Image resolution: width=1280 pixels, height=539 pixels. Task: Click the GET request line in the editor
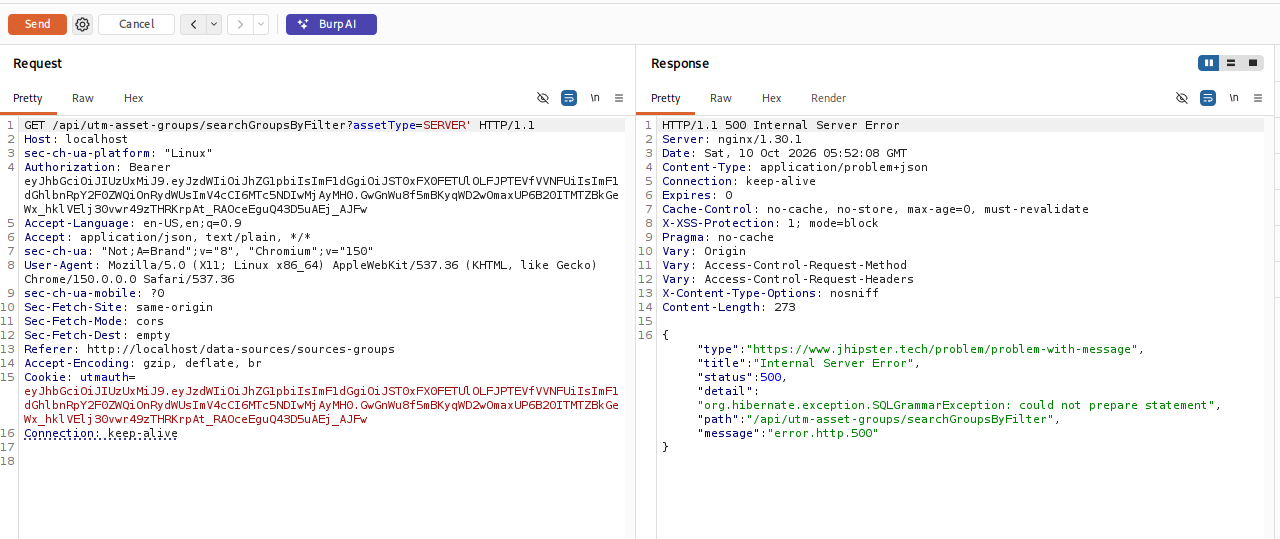(279, 125)
